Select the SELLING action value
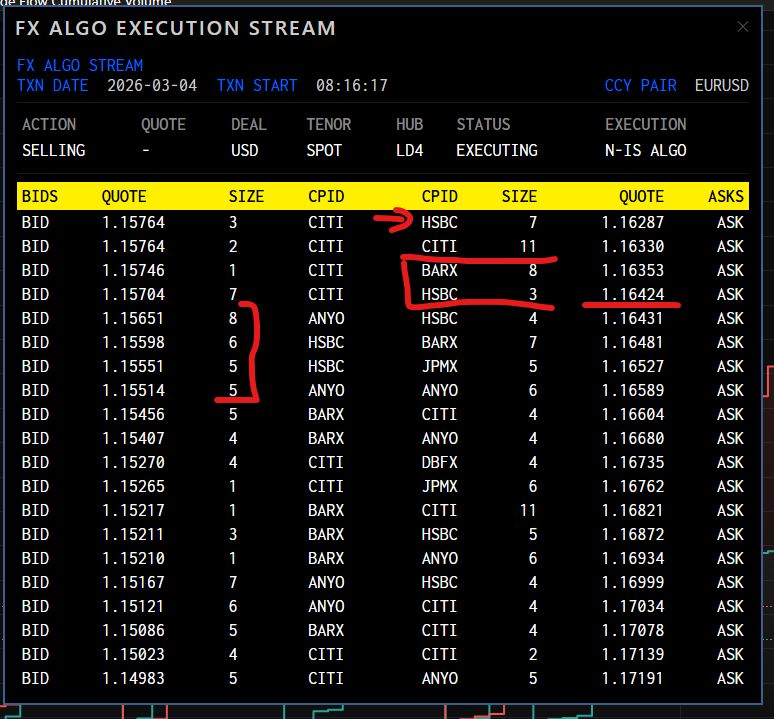774x719 pixels. [53, 150]
